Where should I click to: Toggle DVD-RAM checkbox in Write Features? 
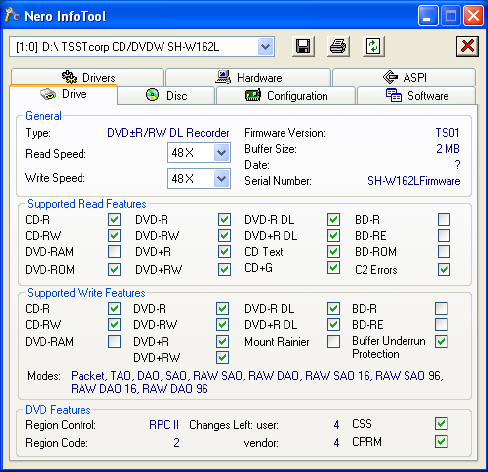(114, 342)
